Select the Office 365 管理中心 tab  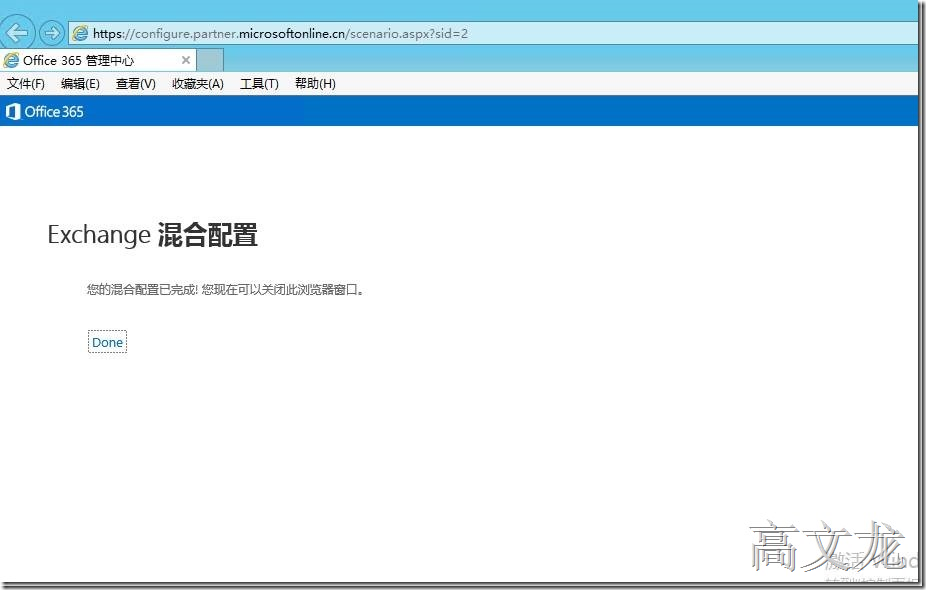click(98, 60)
